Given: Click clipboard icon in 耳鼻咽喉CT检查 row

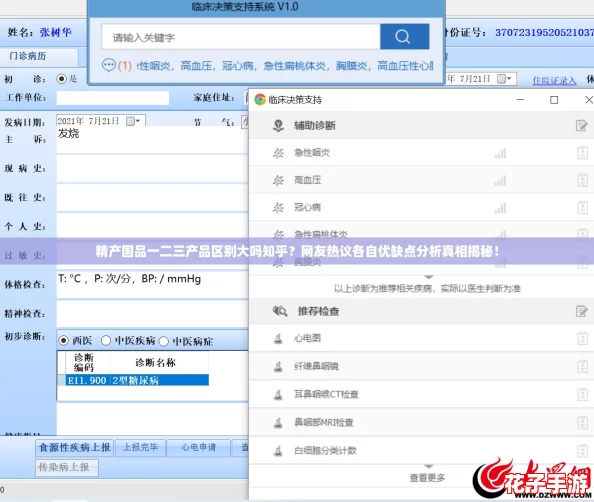Looking at the screenshot, I should [582, 394].
